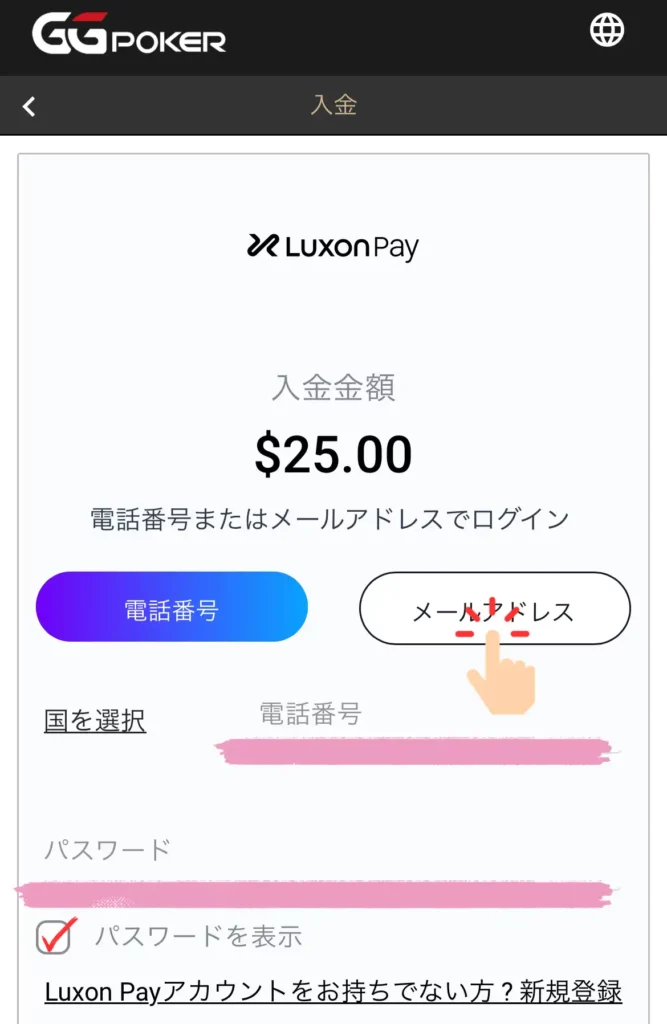Open the 国を選択 country selector
The width and height of the screenshot is (667, 1024).
point(95,721)
